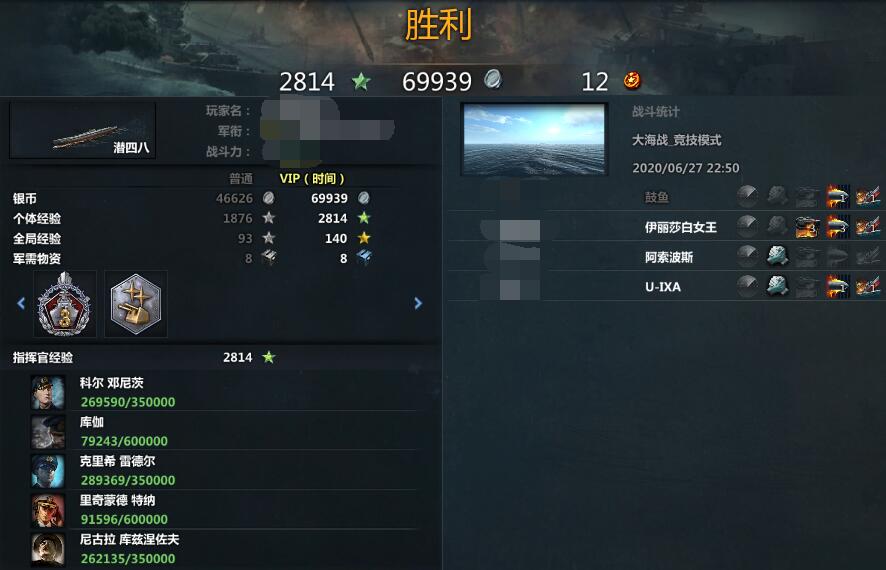Click the hexagonal gold cannon achievement badge
This screenshot has width=886, height=570.
(x=136, y=304)
